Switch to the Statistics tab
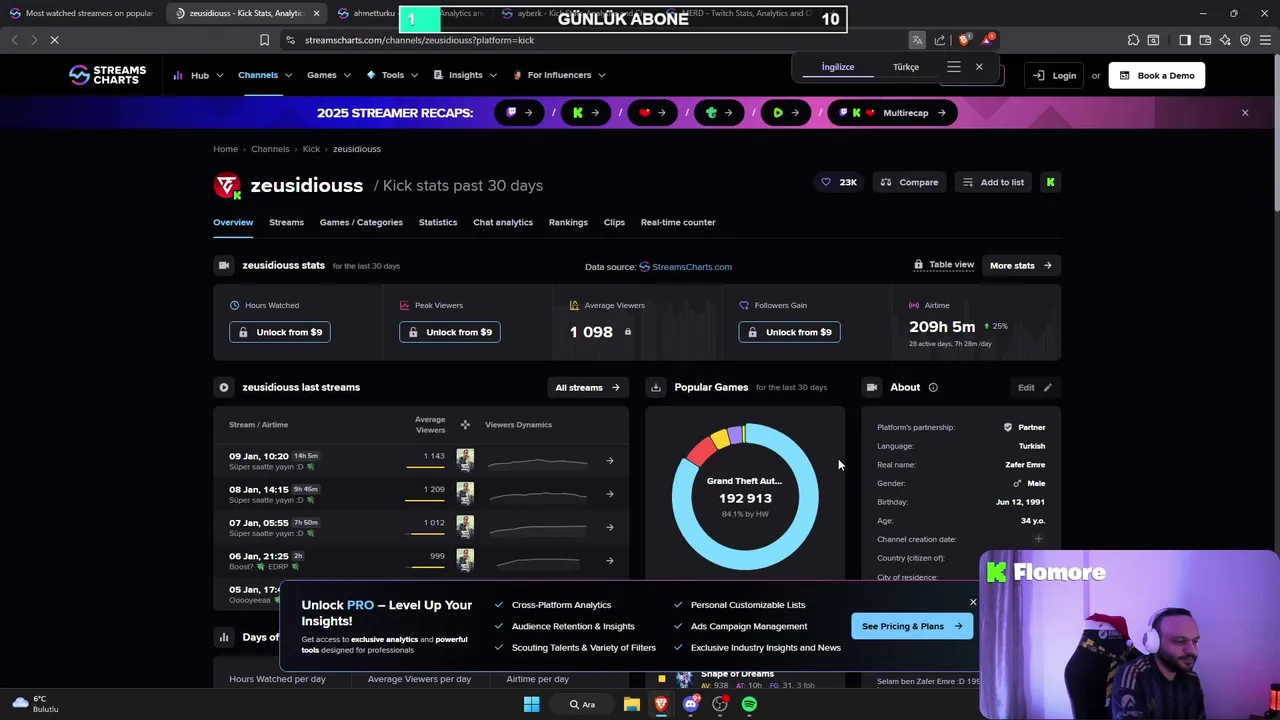The height and width of the screenshot is (720, 1280). [438, 222]
